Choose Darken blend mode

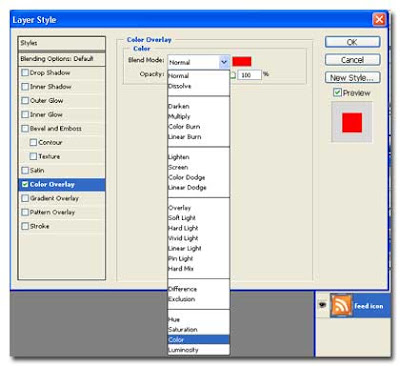tap(199, 106)
